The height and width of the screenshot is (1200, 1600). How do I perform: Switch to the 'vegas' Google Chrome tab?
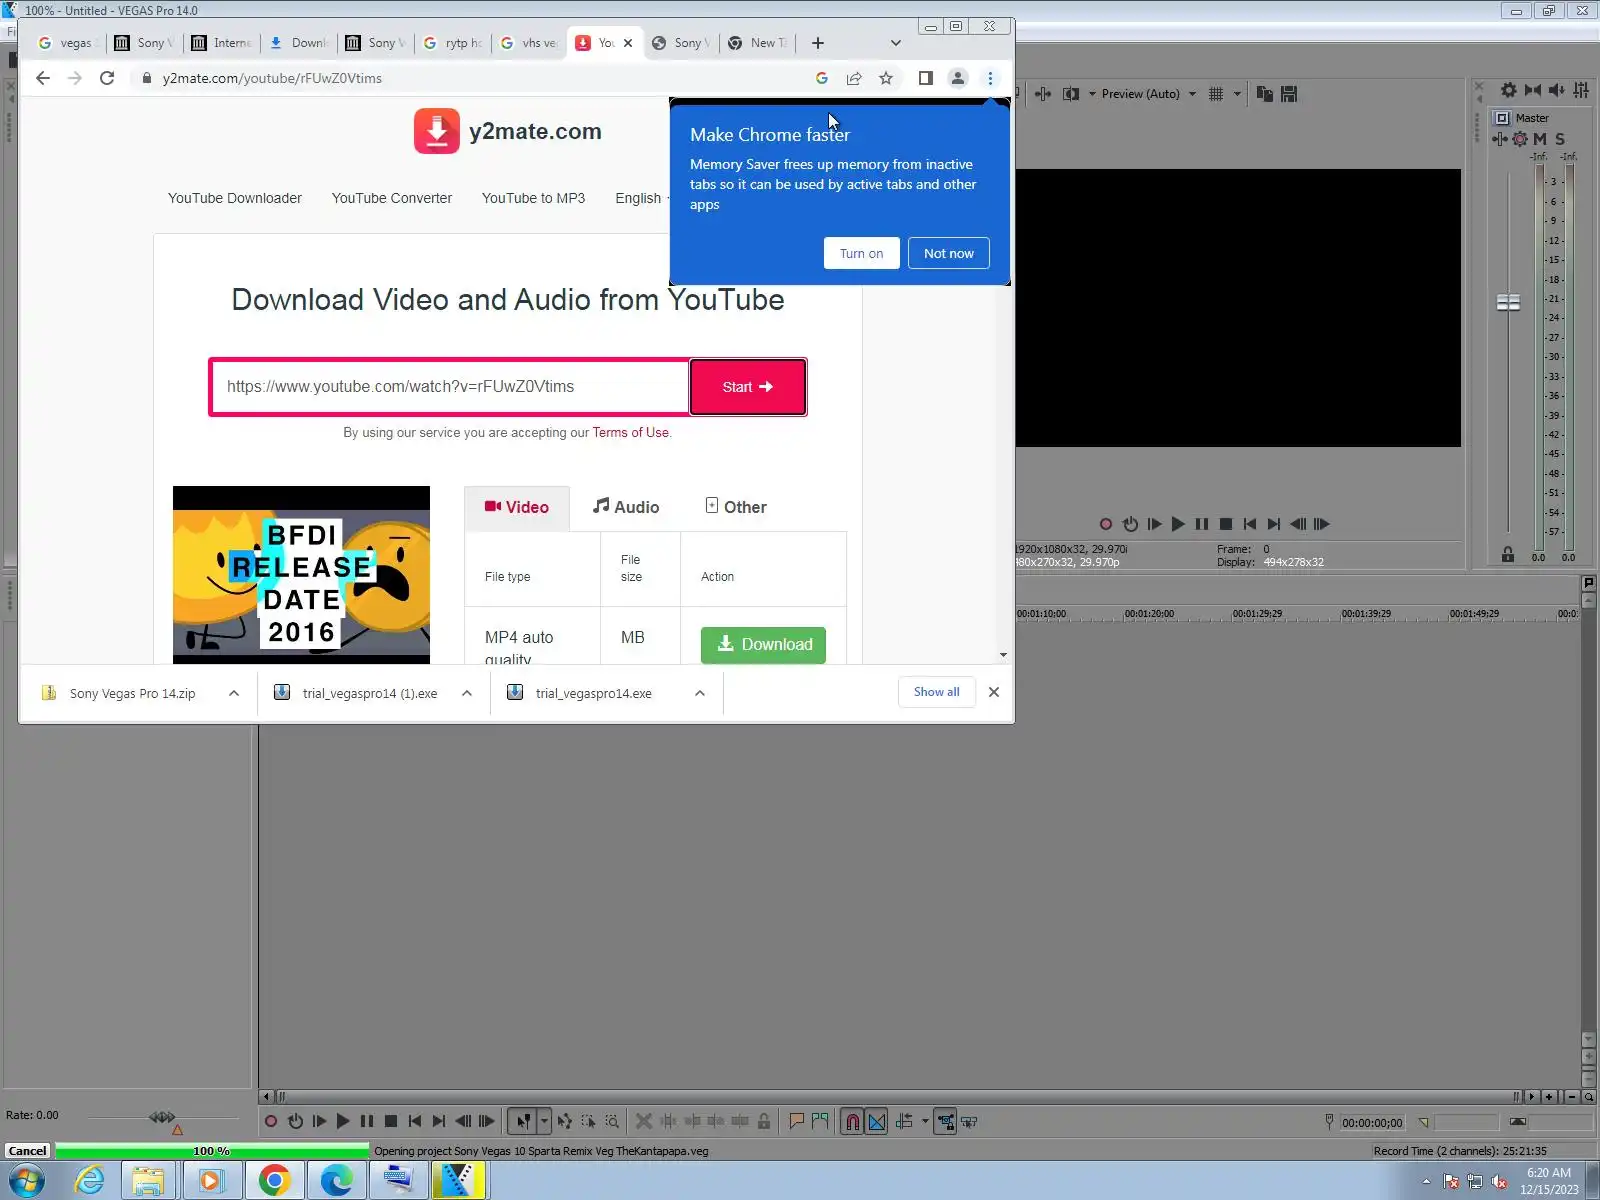click(66, 43)
